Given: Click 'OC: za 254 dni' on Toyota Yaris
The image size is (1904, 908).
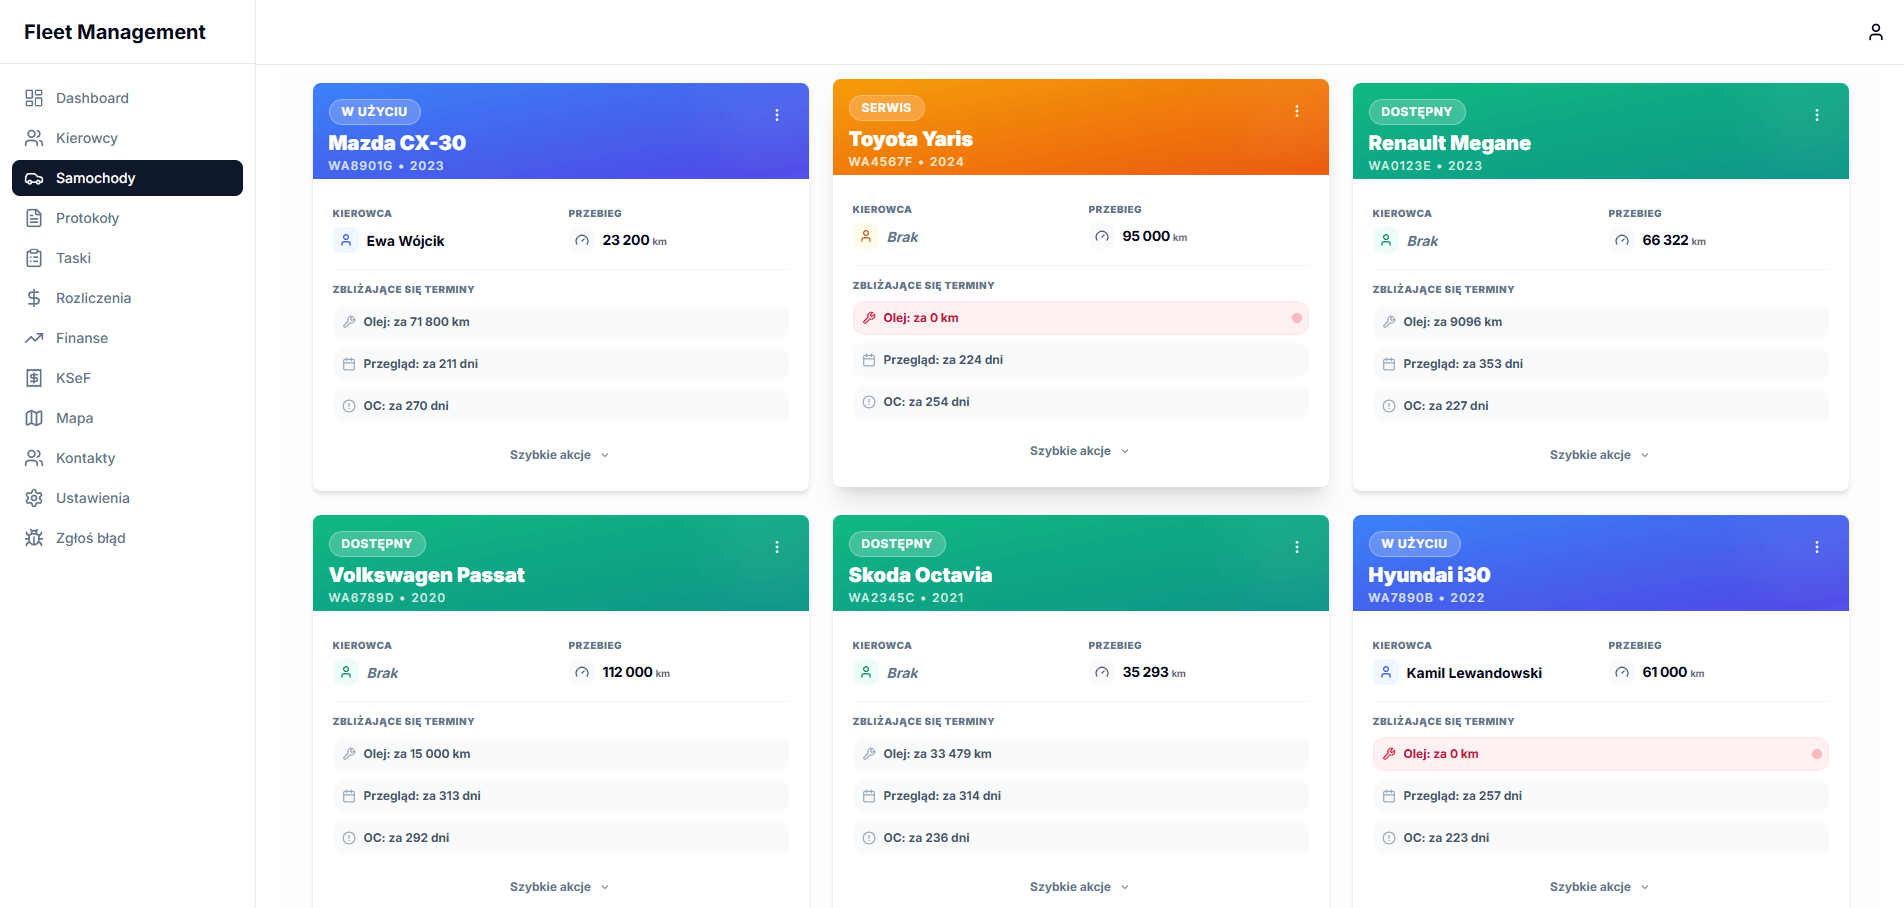Looking at the screenshot, I should (1081, 402).
